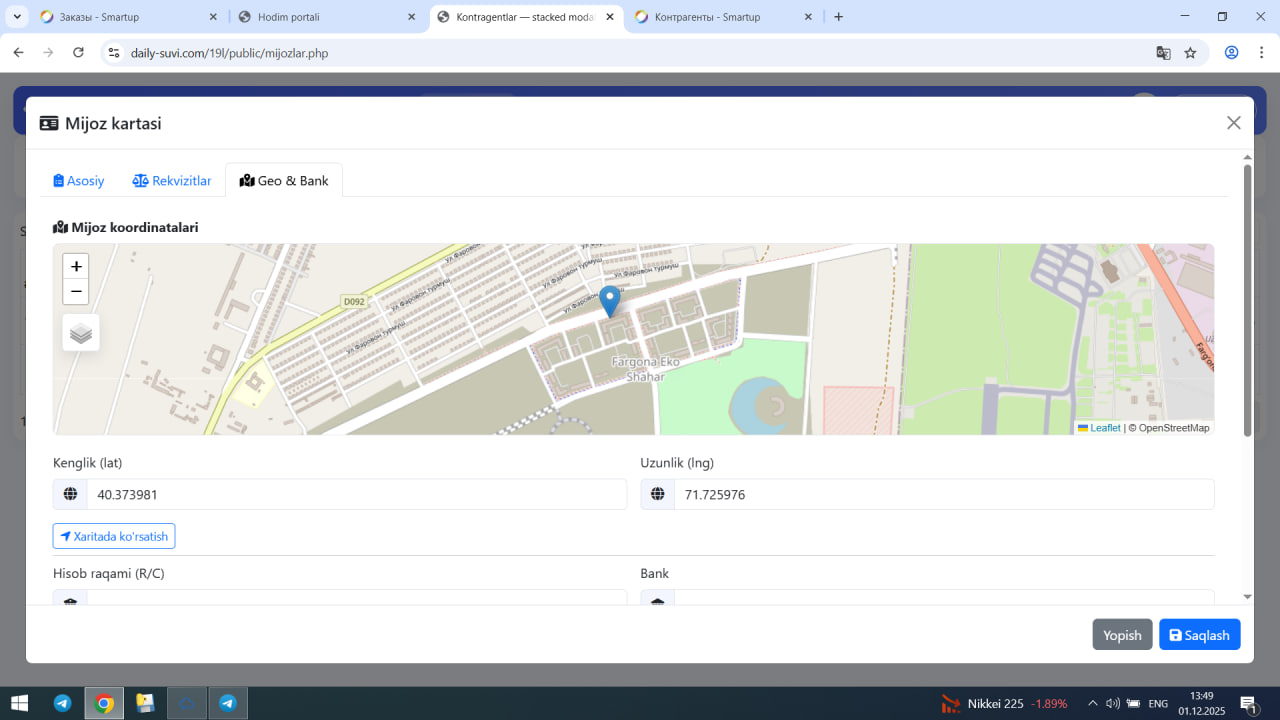1280x720 pixels.
Task: Click the Google Translate icon in address bar
Action: tap(1163, 53)
